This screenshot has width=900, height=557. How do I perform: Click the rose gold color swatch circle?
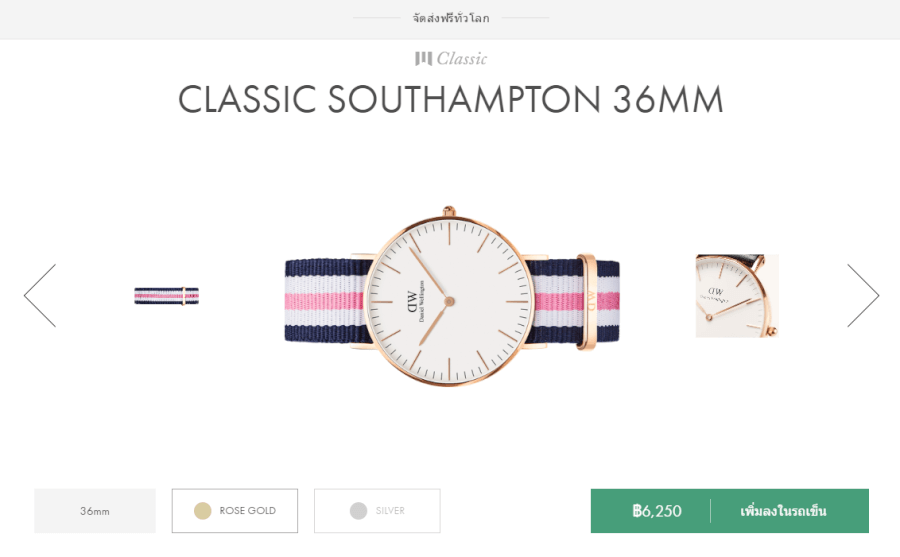click(x=203, y=511)
